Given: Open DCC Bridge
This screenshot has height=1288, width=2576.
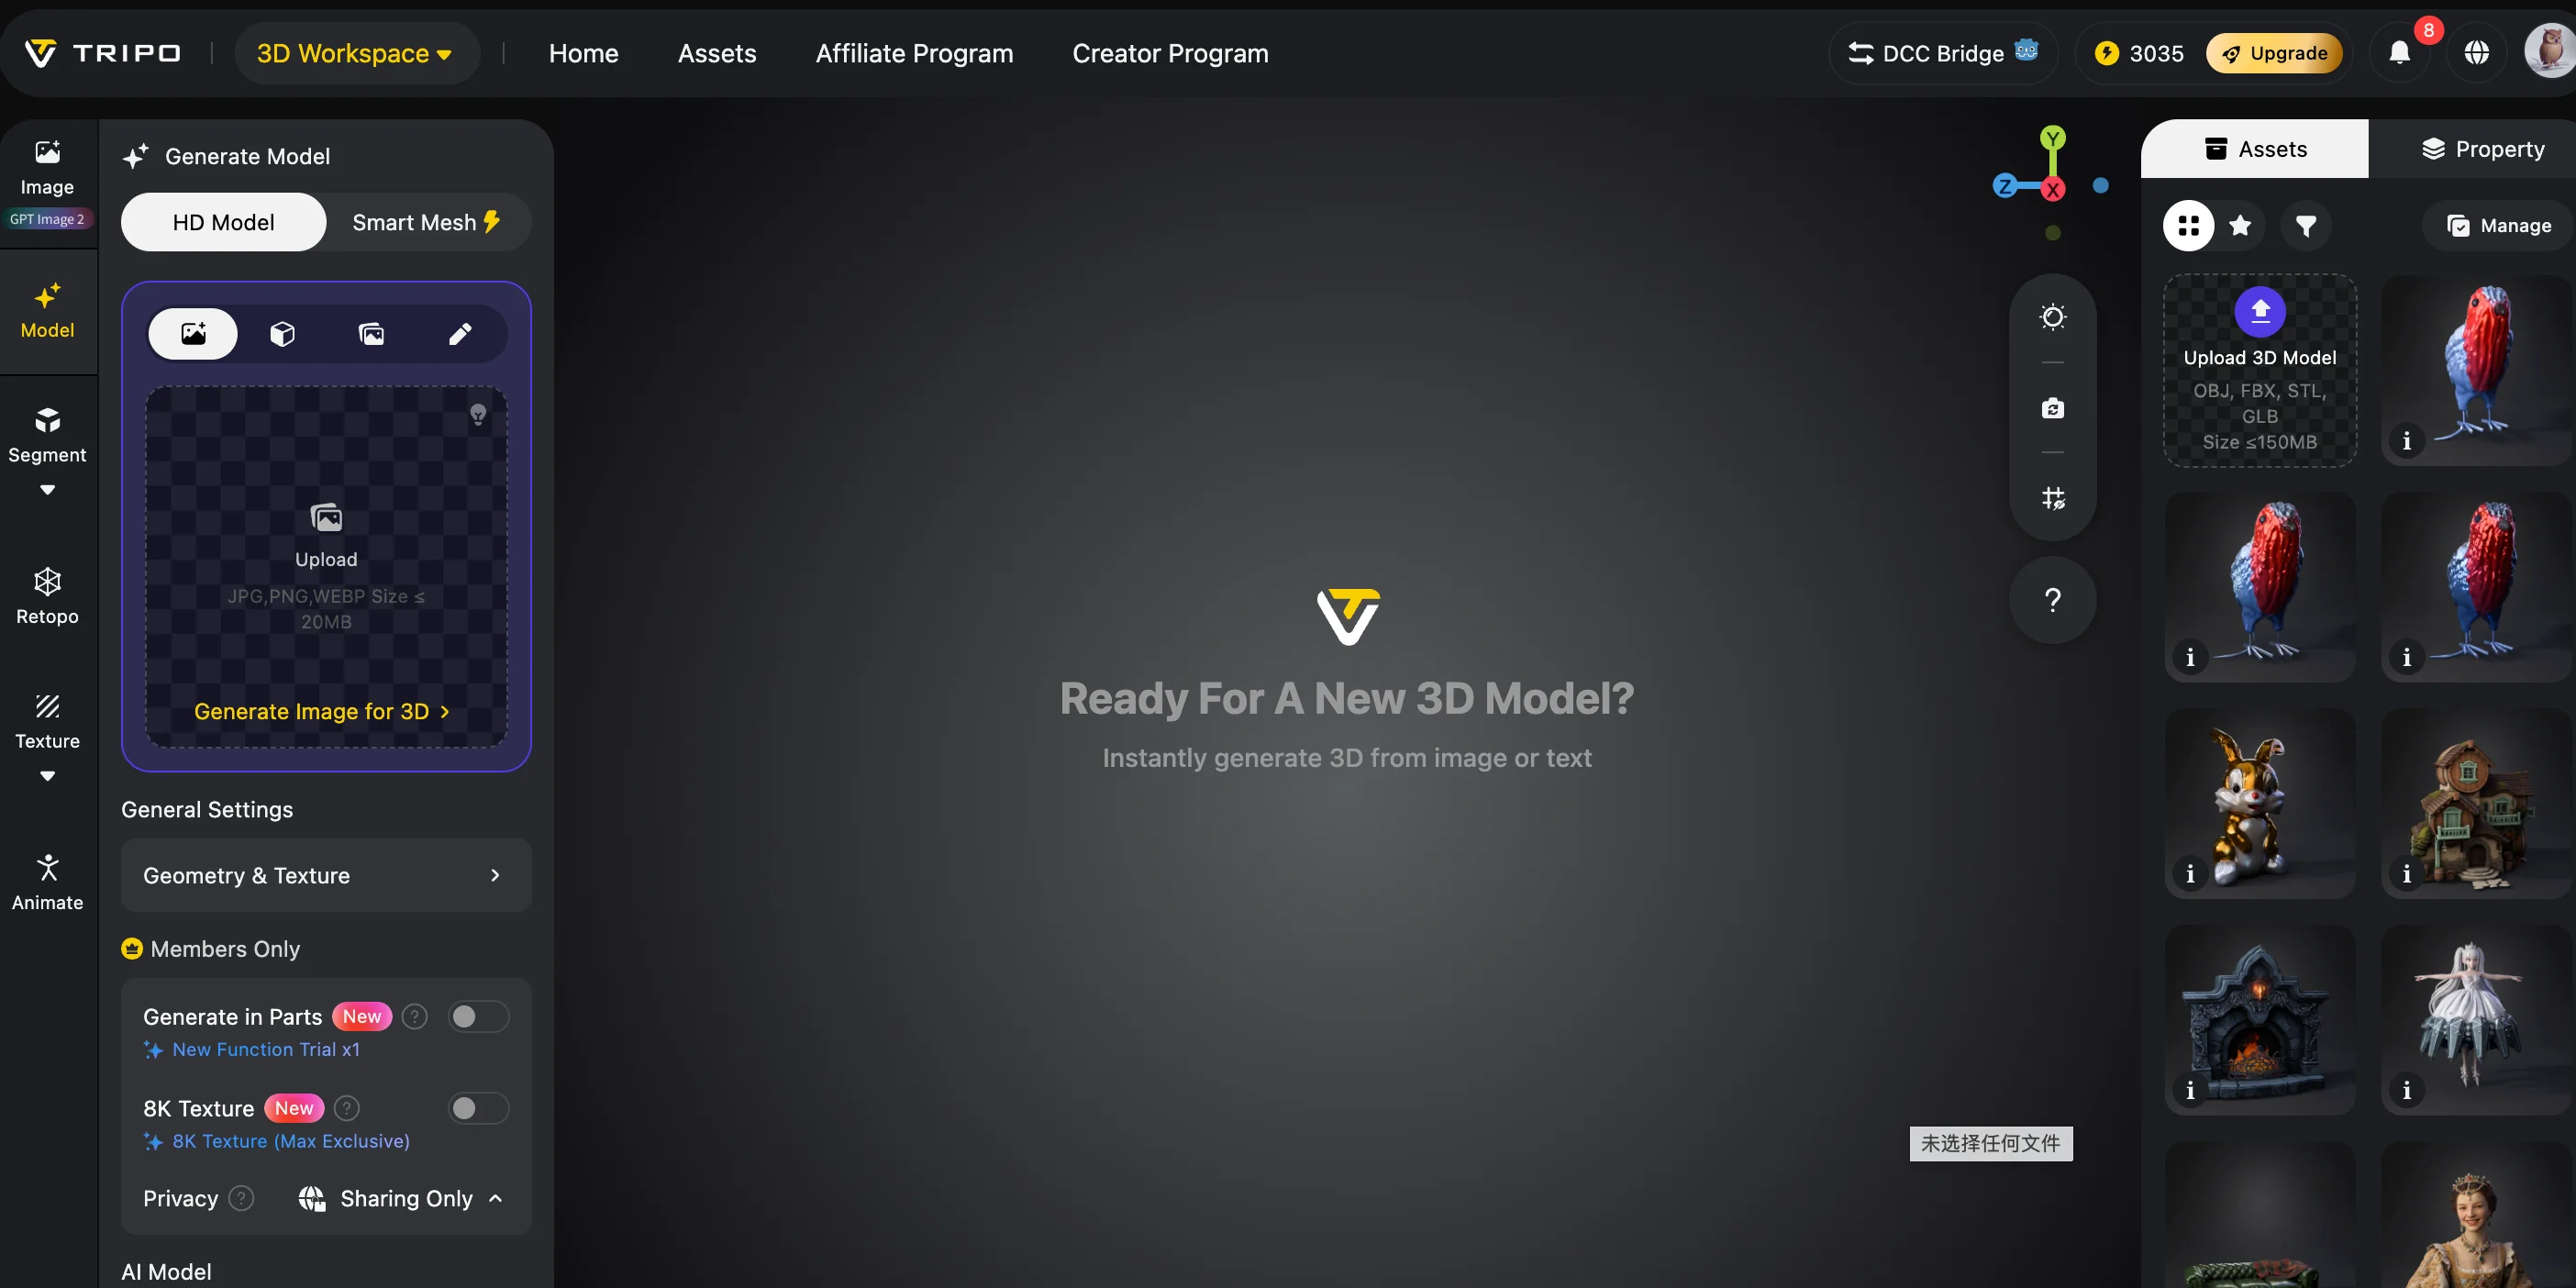Looking at the screenshot, I should click(1942, 53).
